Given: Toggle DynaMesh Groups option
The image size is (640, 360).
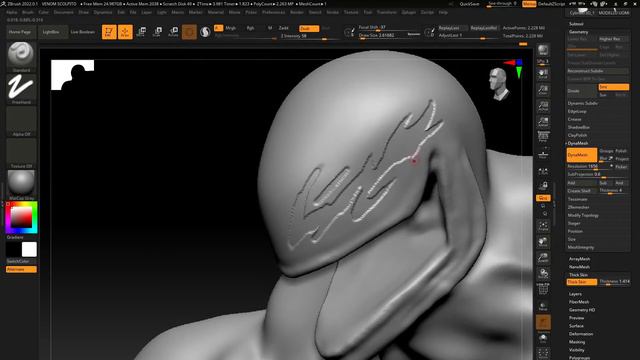Looking at the screenshot, I should tap(606, 151).
